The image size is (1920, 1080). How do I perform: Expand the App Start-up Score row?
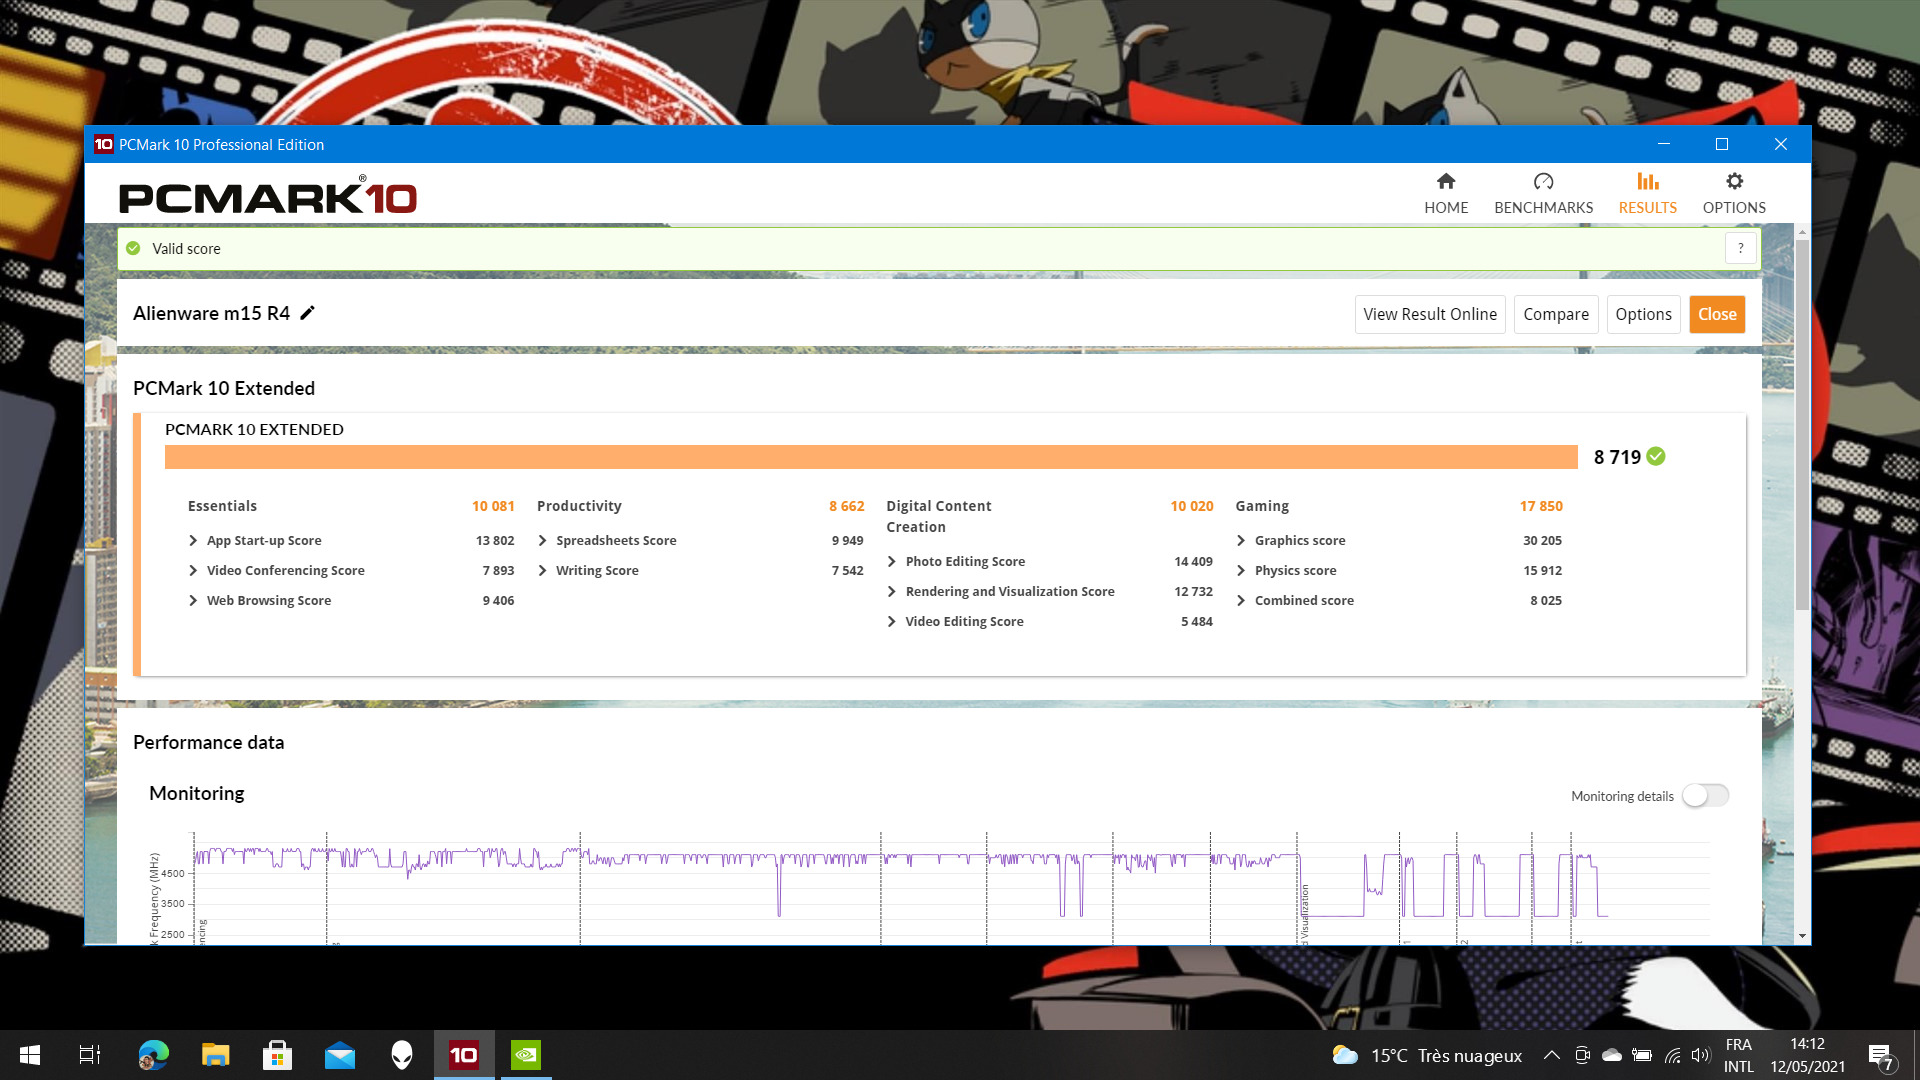coord(195,539)
